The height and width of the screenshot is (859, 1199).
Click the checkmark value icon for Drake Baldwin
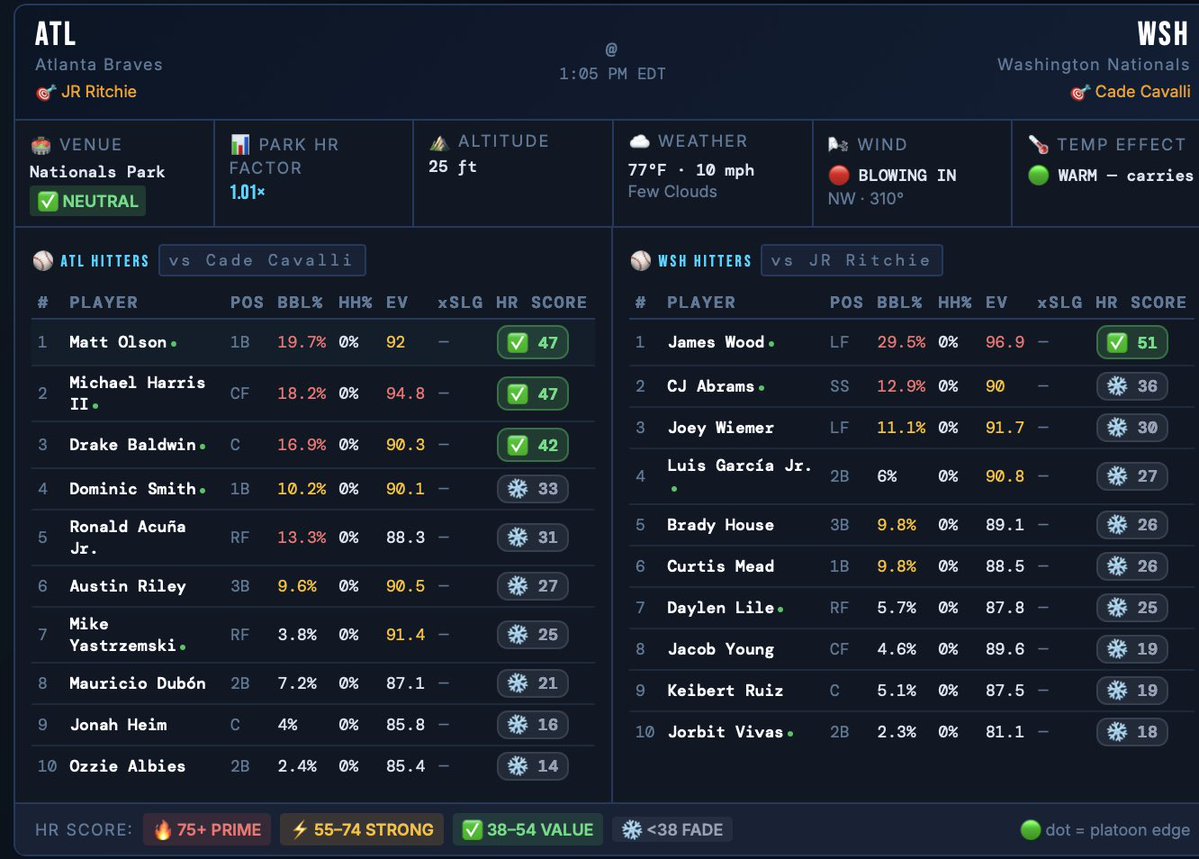point(518,445)
